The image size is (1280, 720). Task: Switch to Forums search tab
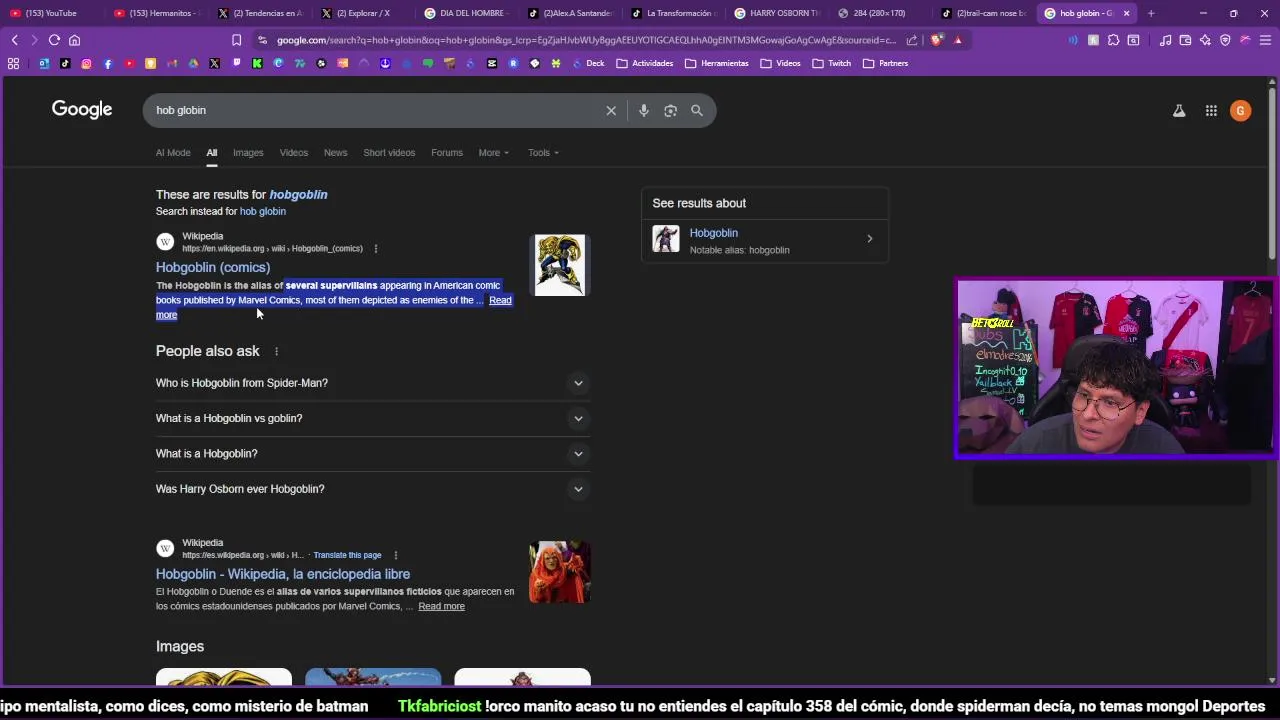[447, 153]
